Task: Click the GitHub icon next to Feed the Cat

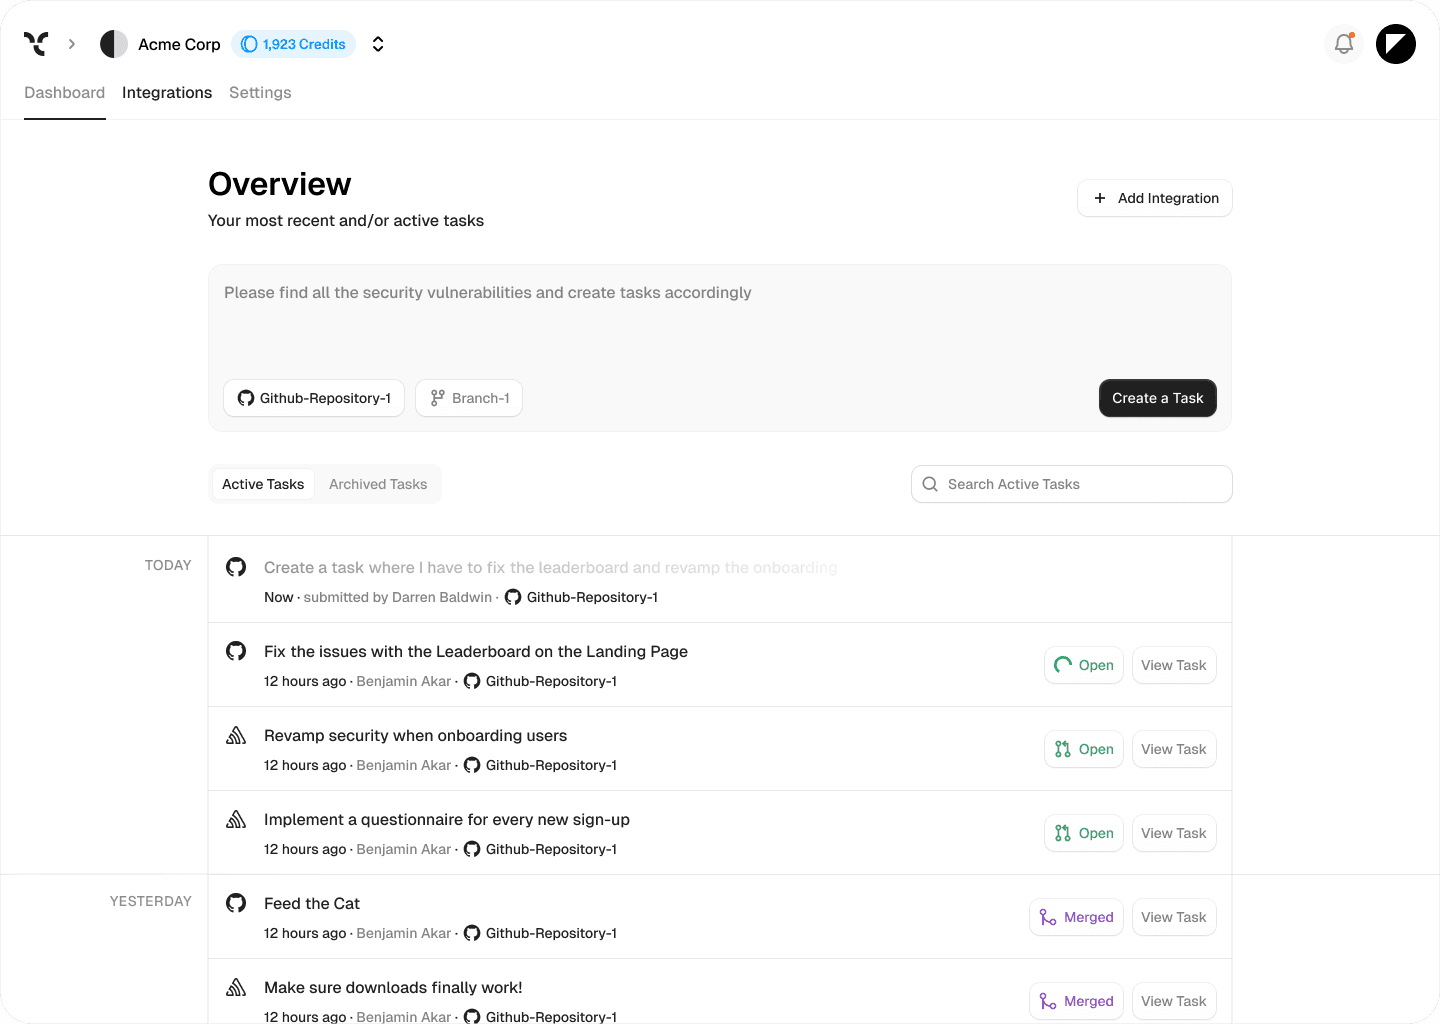Action: pyautogui.click(x=236, y=902)
